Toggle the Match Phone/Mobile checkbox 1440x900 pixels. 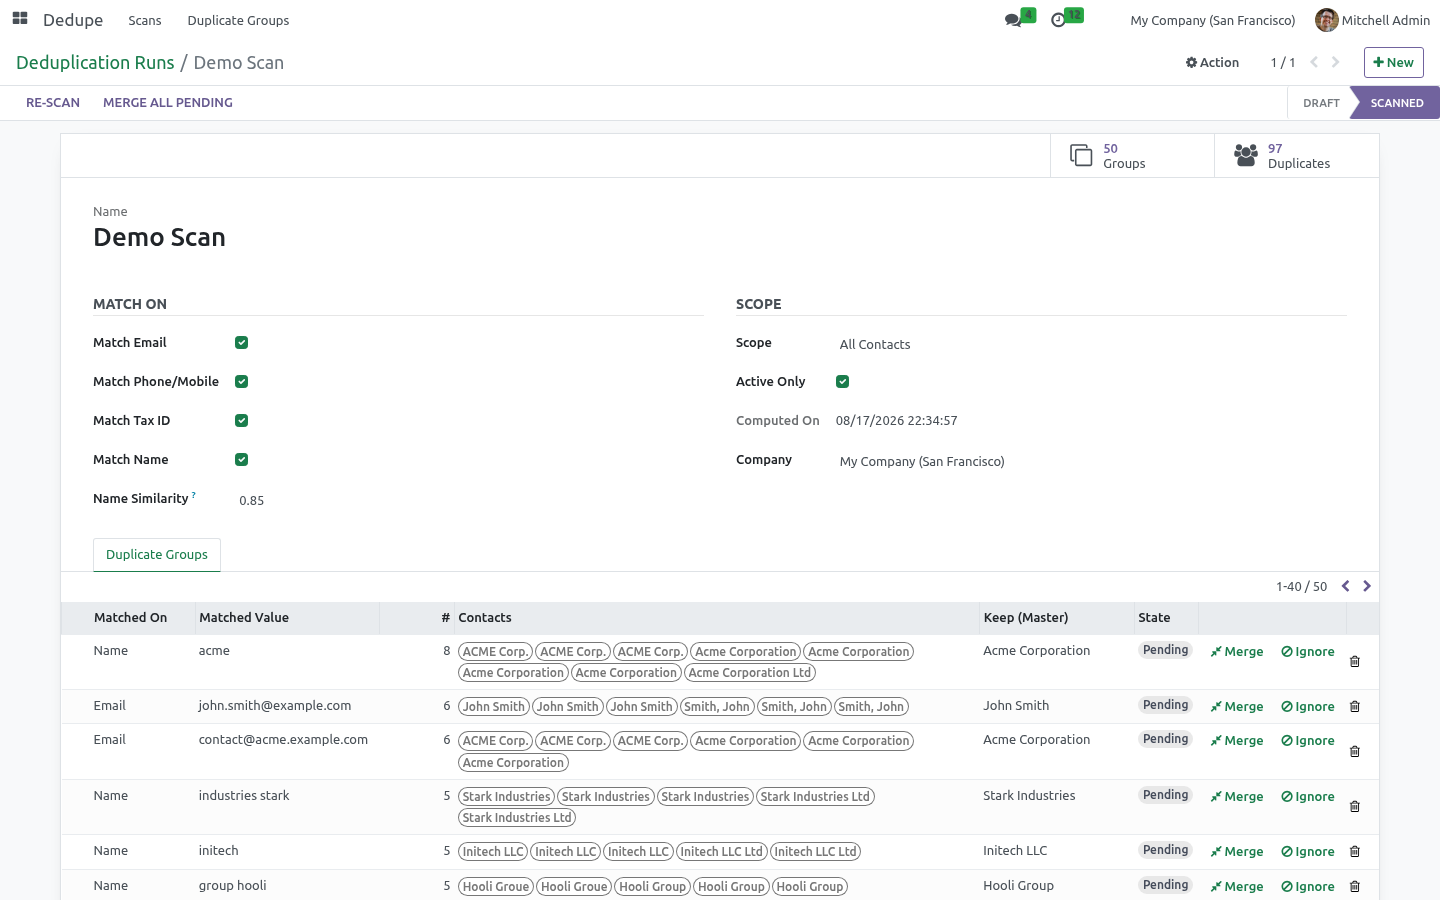[241, 382]
